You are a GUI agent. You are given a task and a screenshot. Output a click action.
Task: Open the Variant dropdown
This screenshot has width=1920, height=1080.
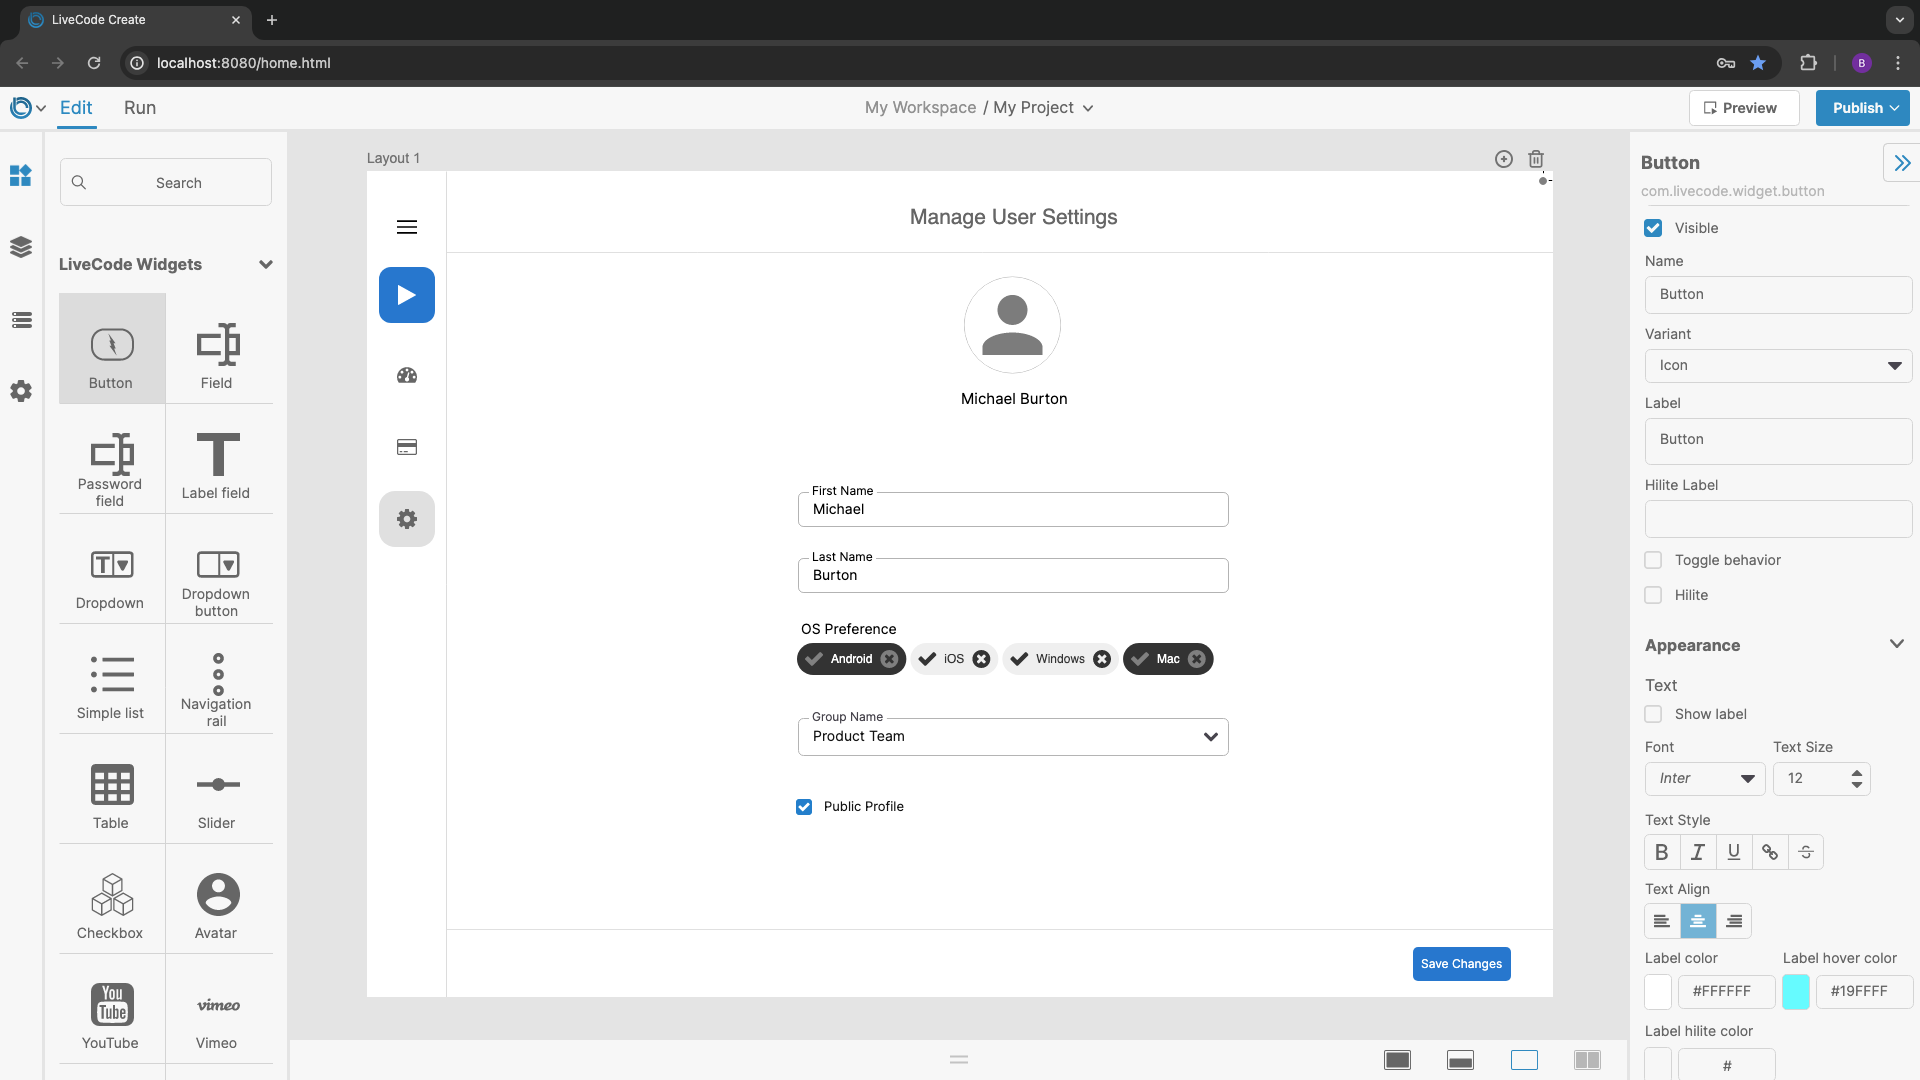[x=1778, y=366]
